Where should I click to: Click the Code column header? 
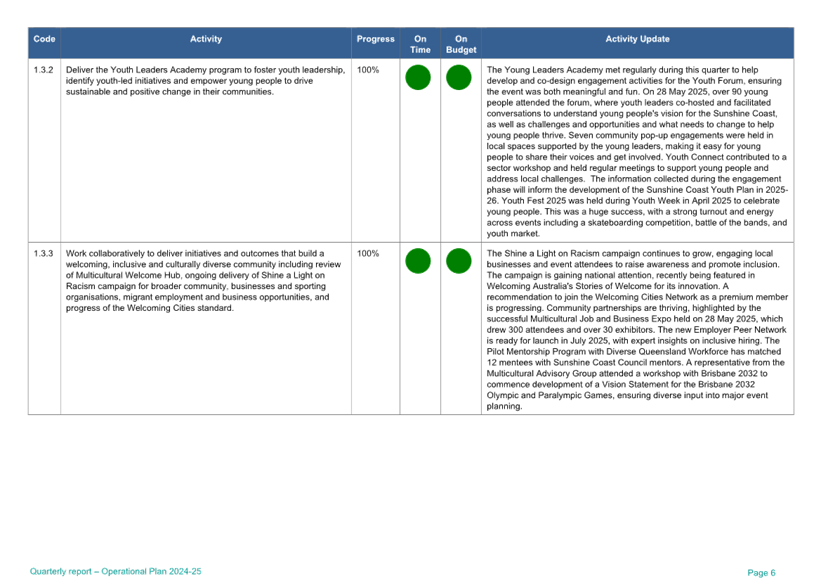pyautogui.click(x=44, y=39)
